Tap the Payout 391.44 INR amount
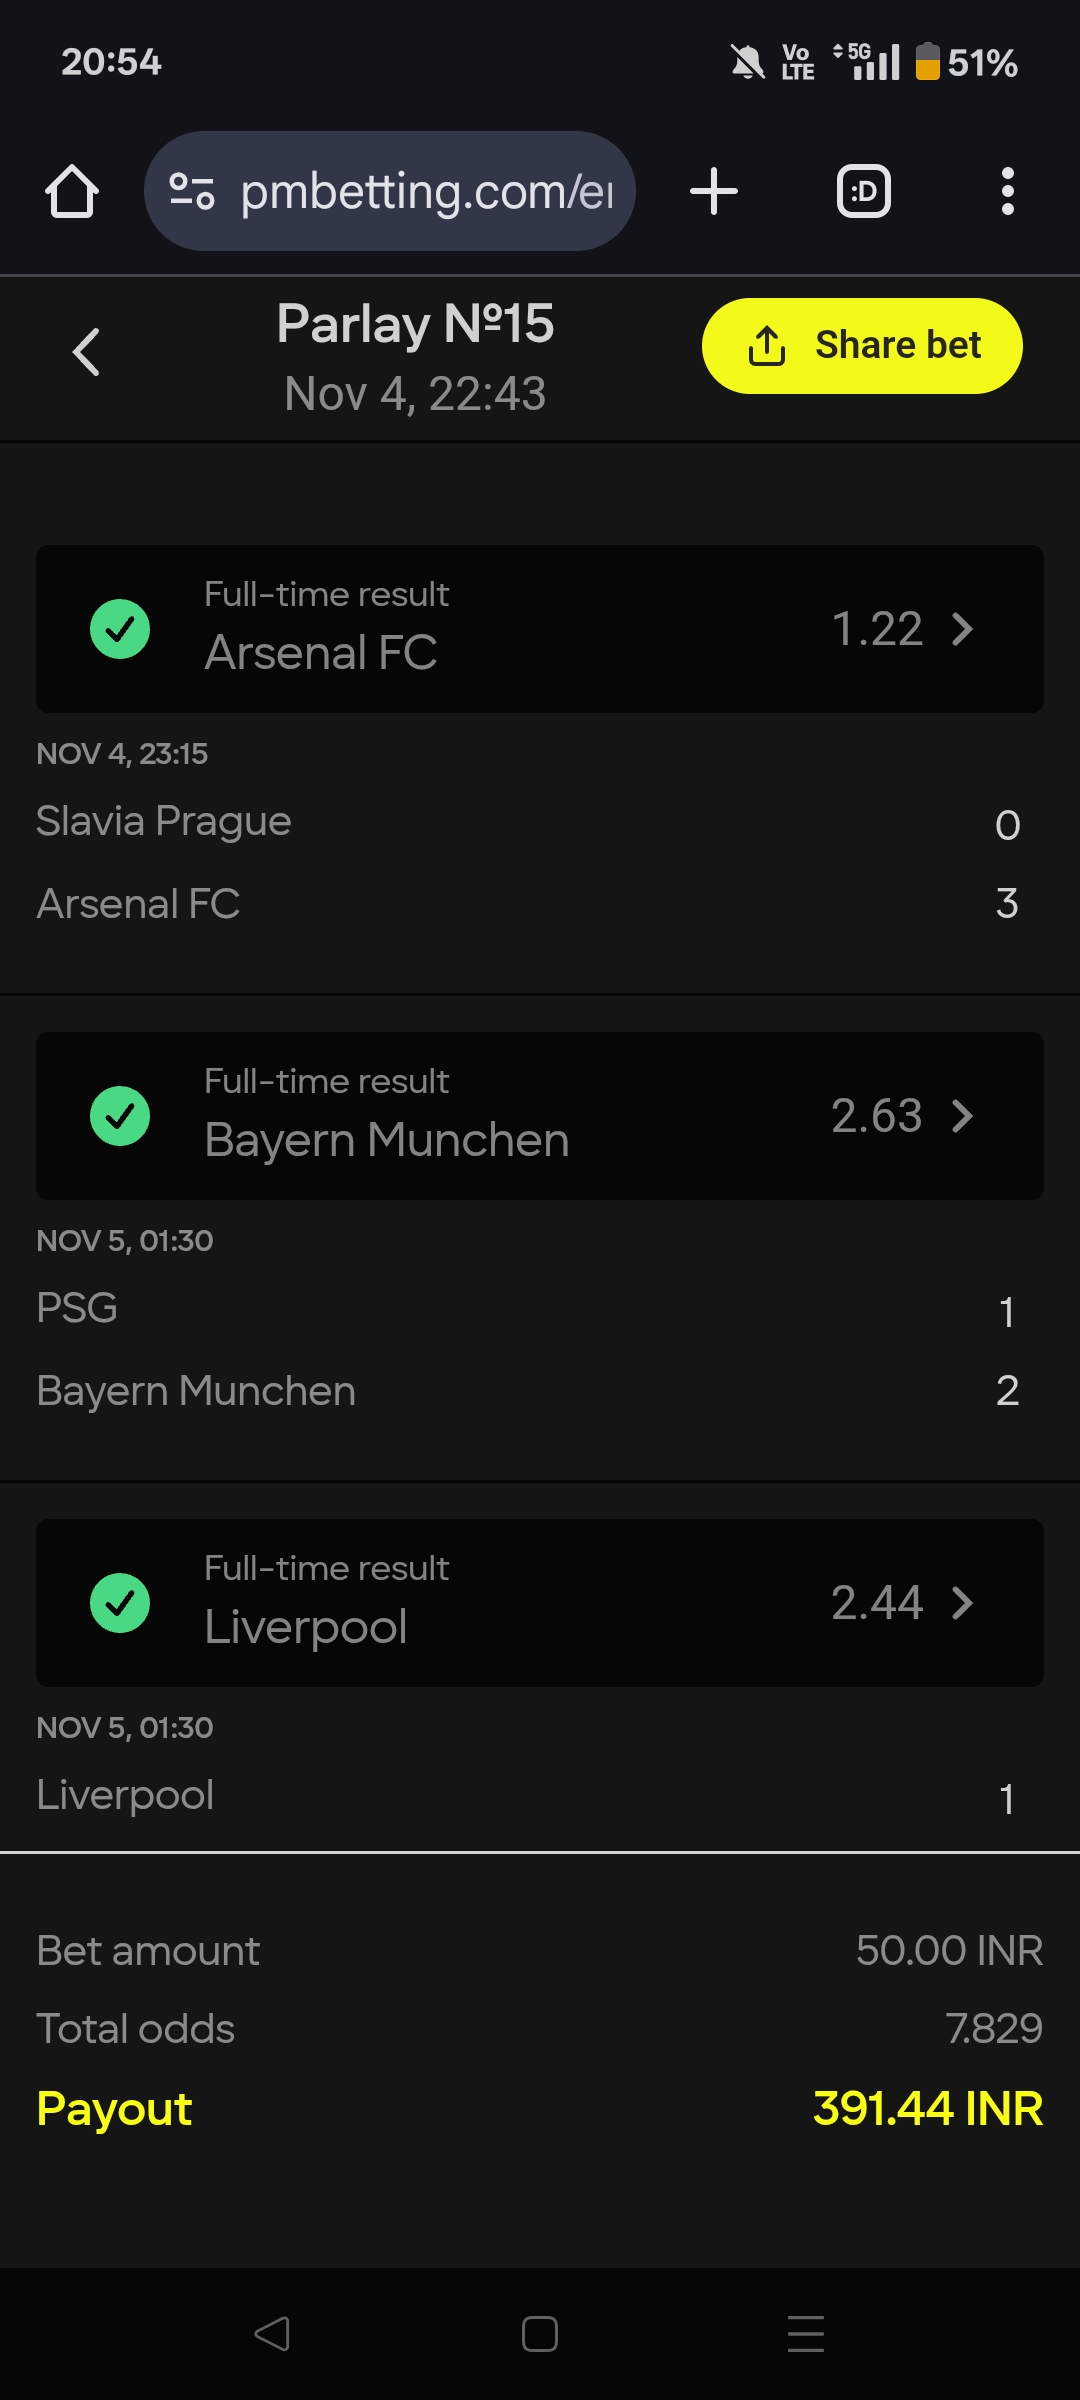 927,2109
